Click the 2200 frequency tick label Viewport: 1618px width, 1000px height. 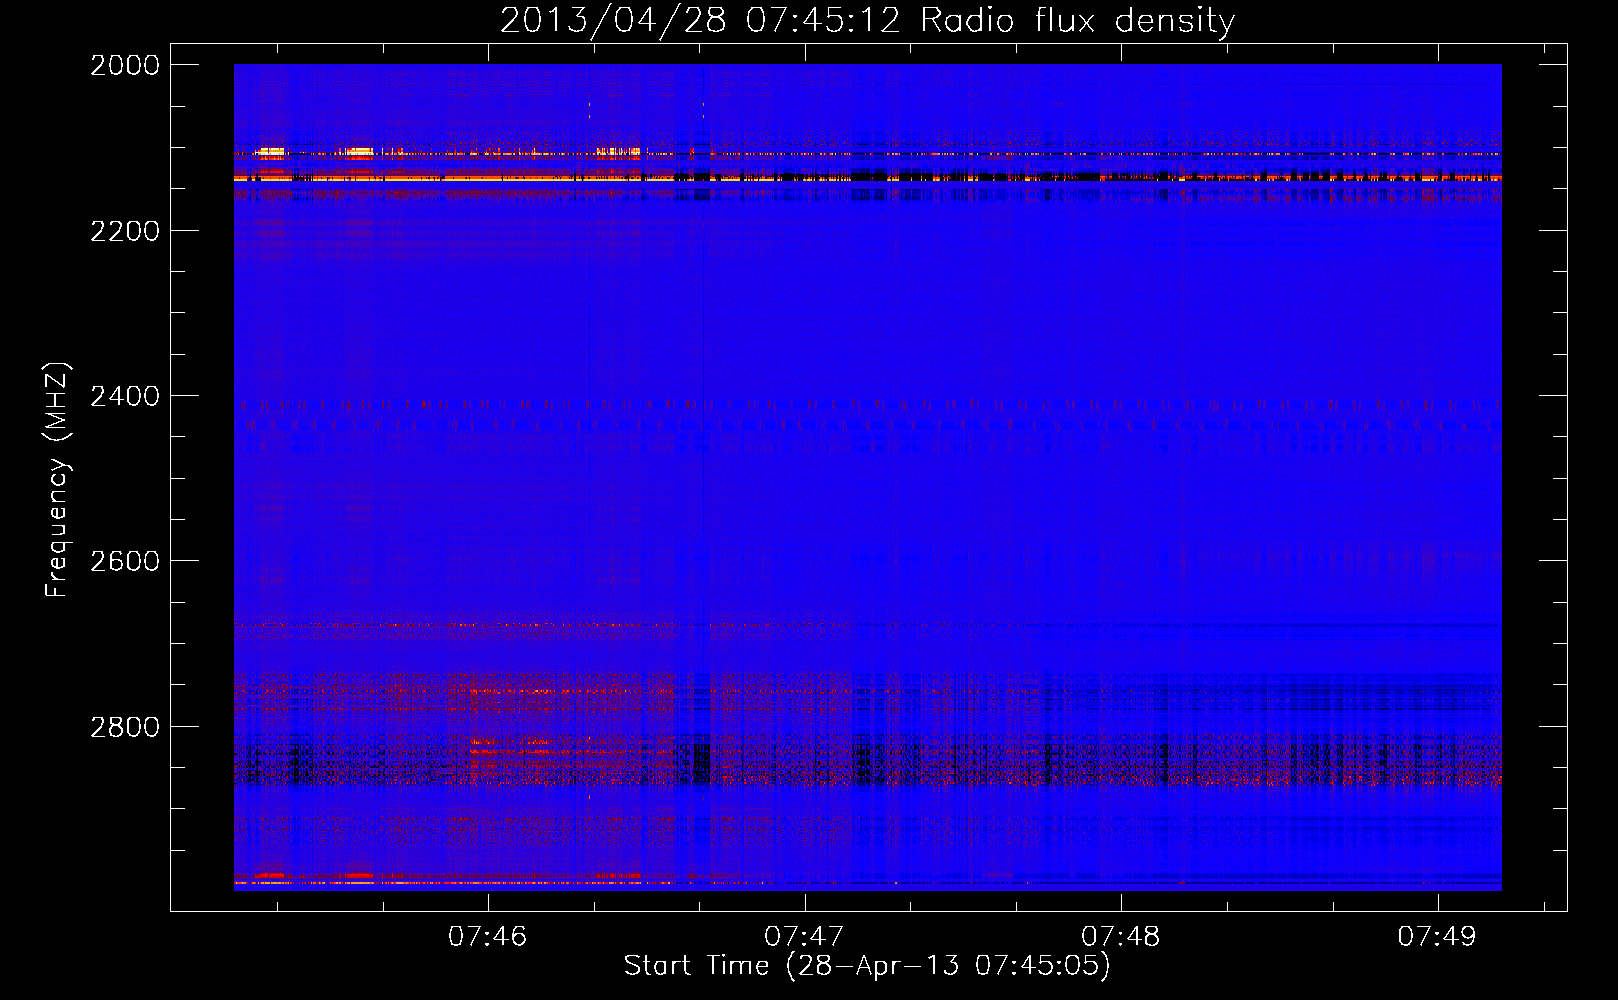coord(125,231)
